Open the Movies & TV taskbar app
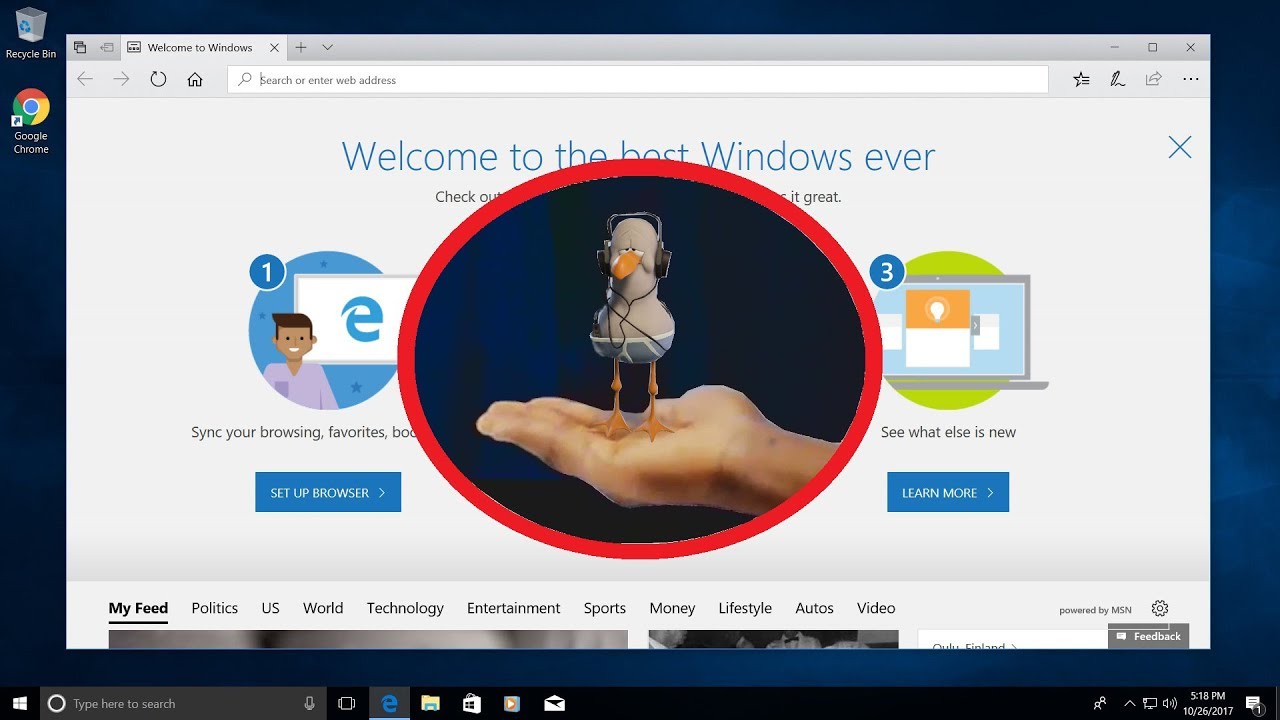Screen dimensions: 1280x720 512,703
